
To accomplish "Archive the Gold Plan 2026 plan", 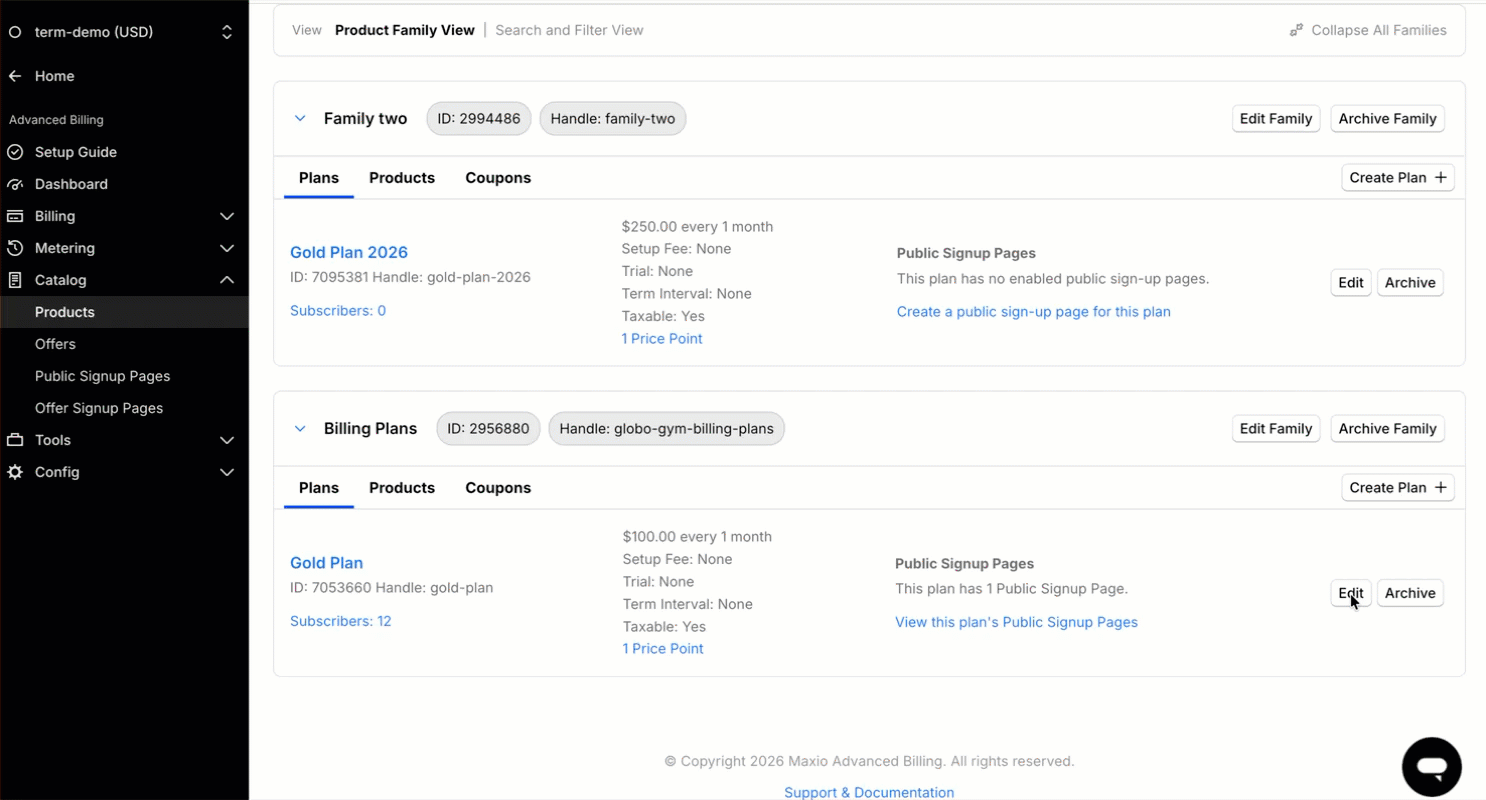I will click(x=1410, y=283).
